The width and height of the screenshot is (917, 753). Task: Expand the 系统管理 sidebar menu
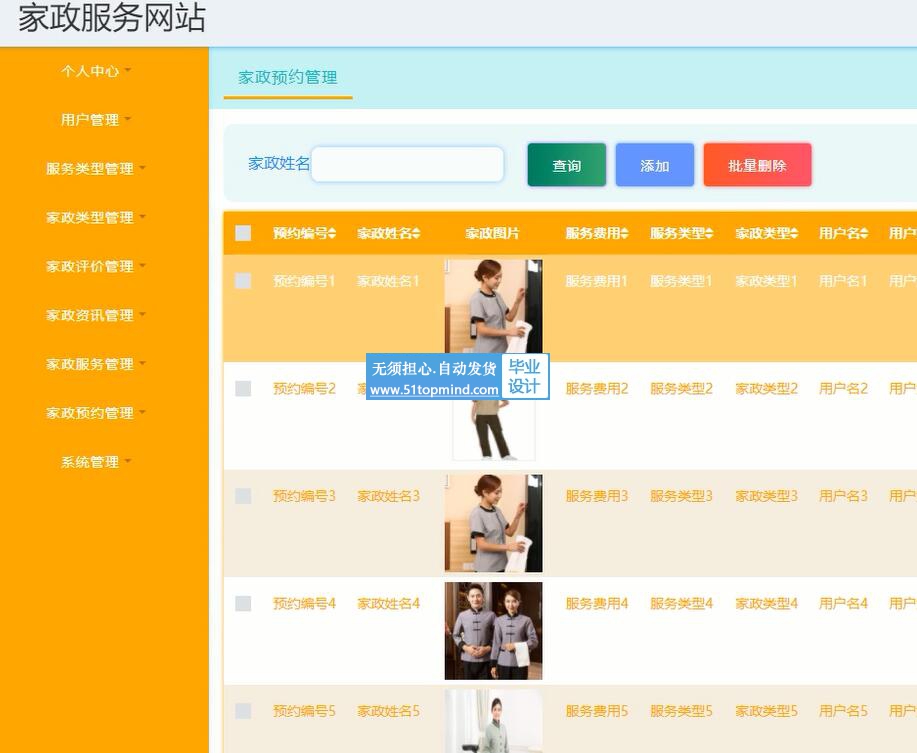[96, 462]
